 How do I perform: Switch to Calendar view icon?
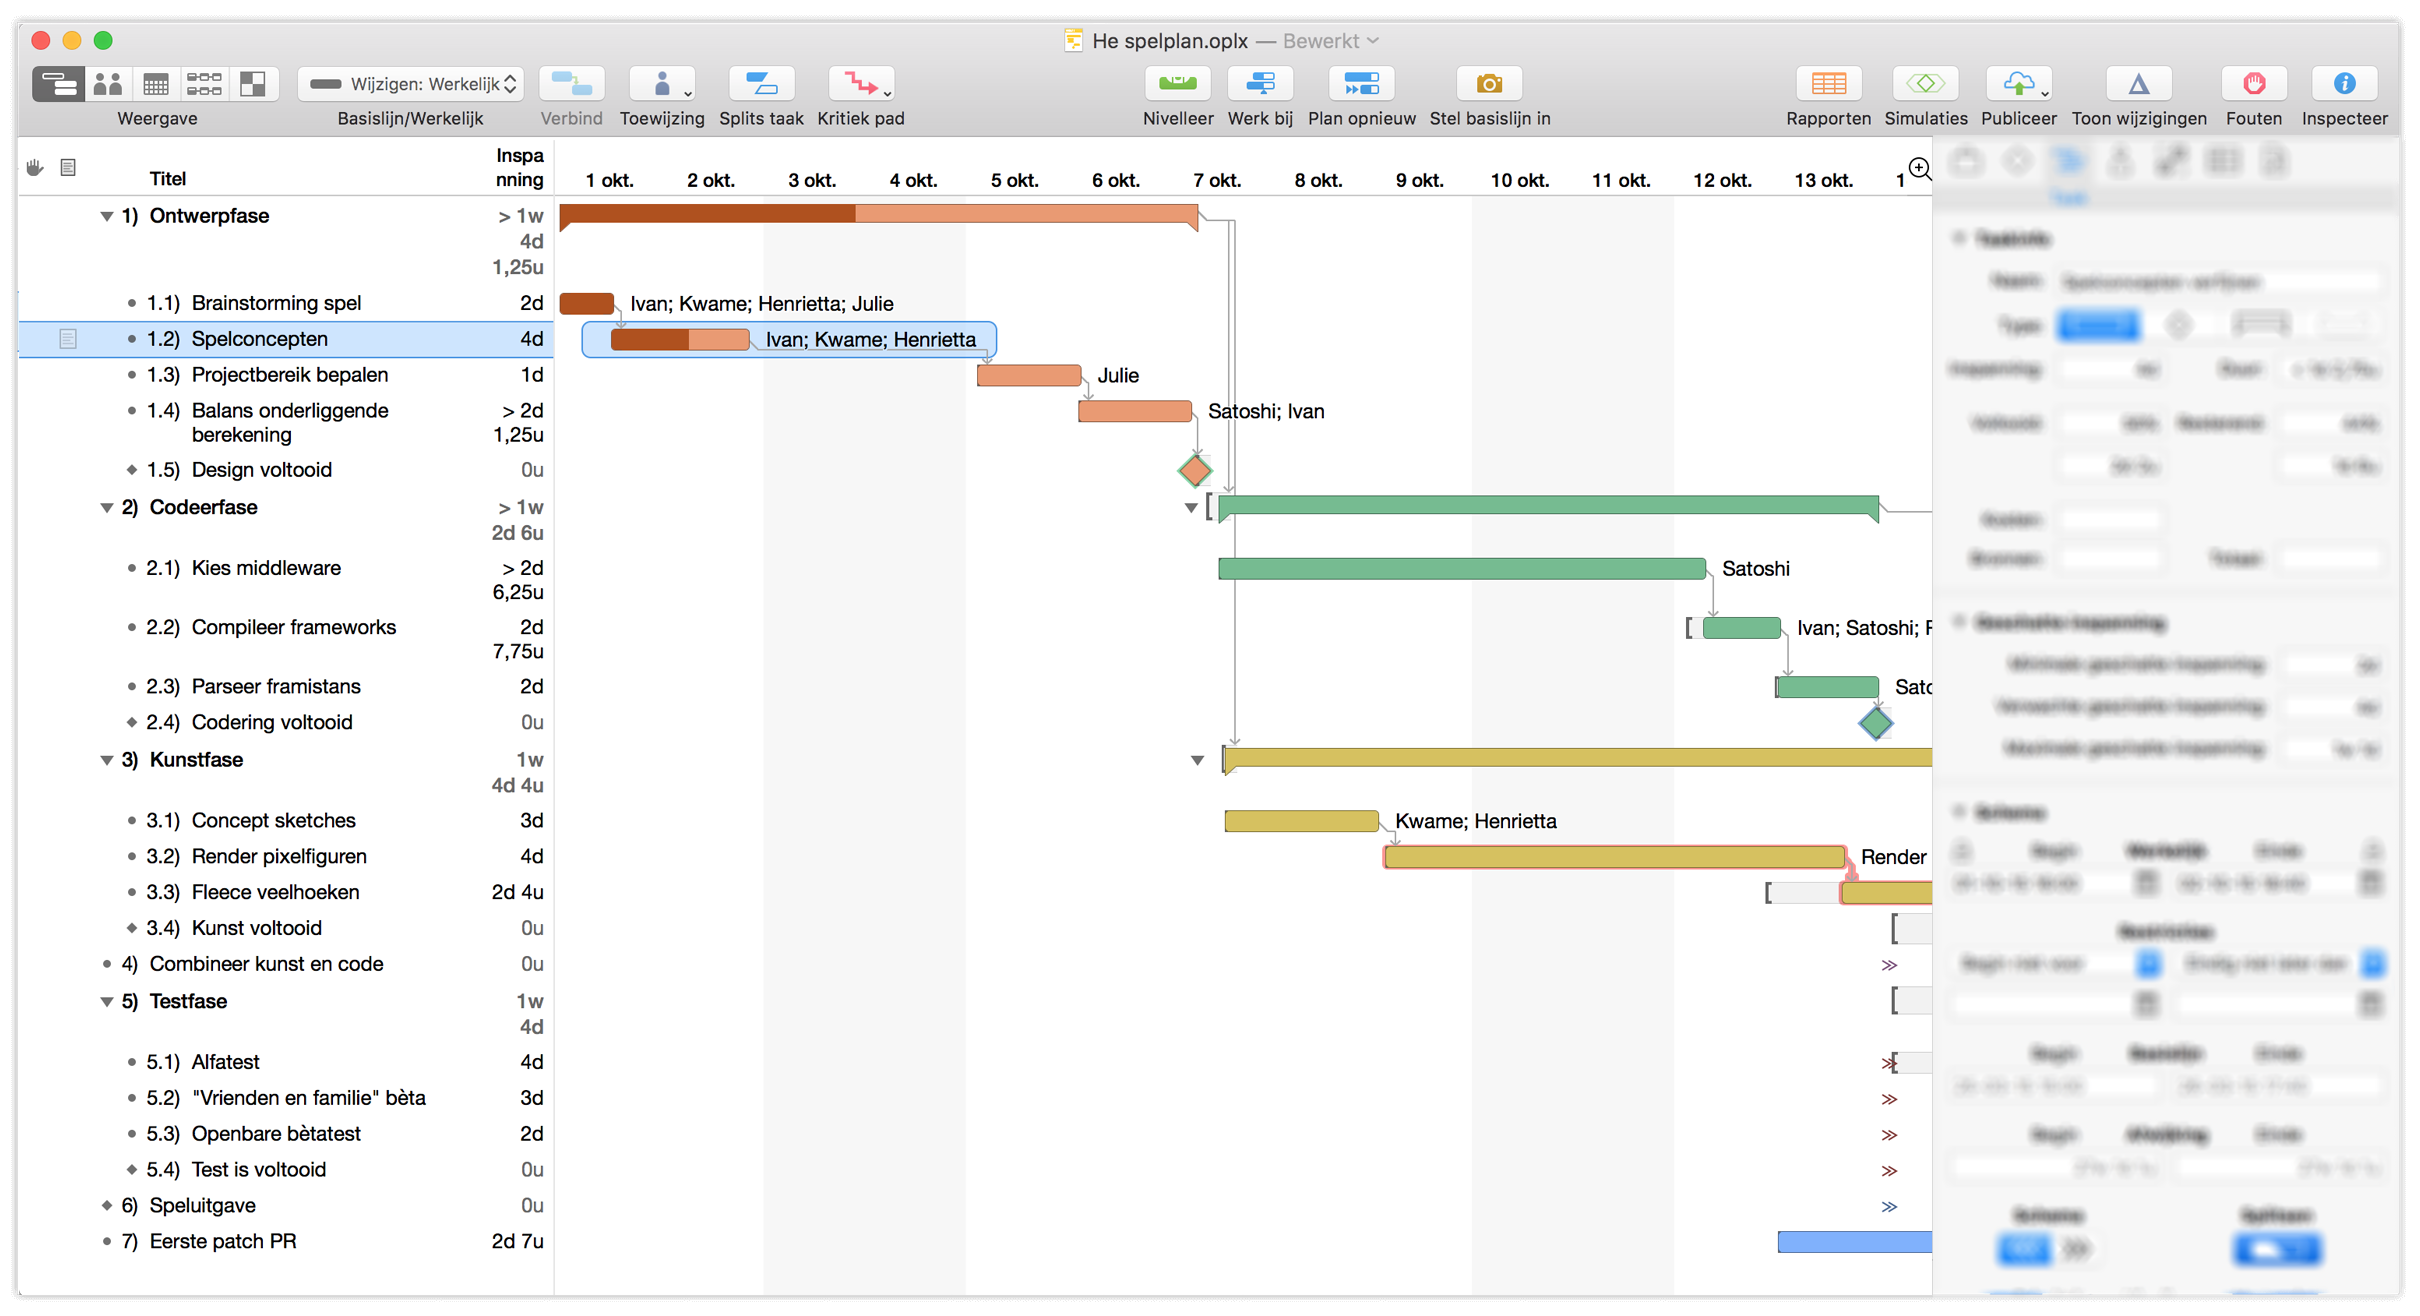click(156, 84)
